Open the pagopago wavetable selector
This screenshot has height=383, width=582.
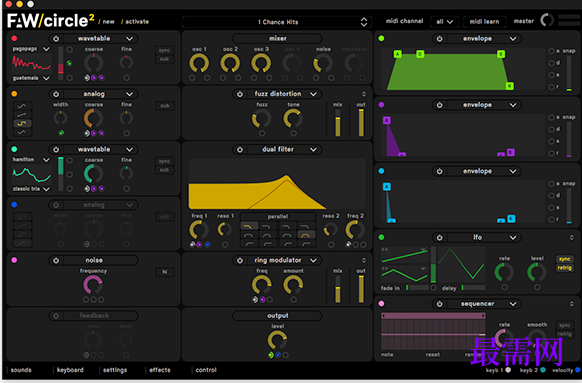(46, 49)
